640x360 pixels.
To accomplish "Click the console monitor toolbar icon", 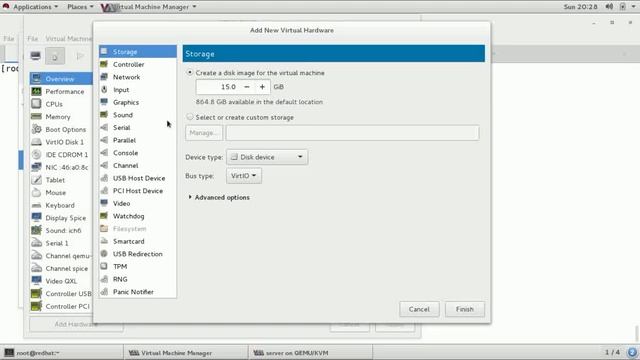I will 36,56.
